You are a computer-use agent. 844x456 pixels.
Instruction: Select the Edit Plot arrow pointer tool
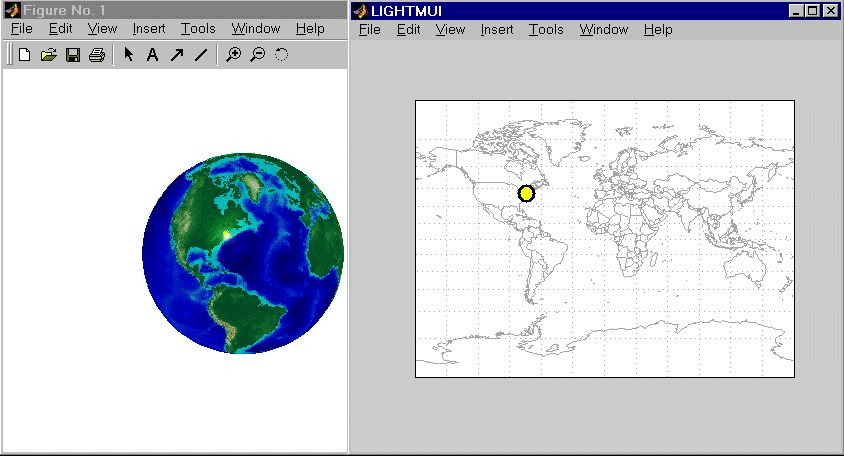click(x=129, y=54)
